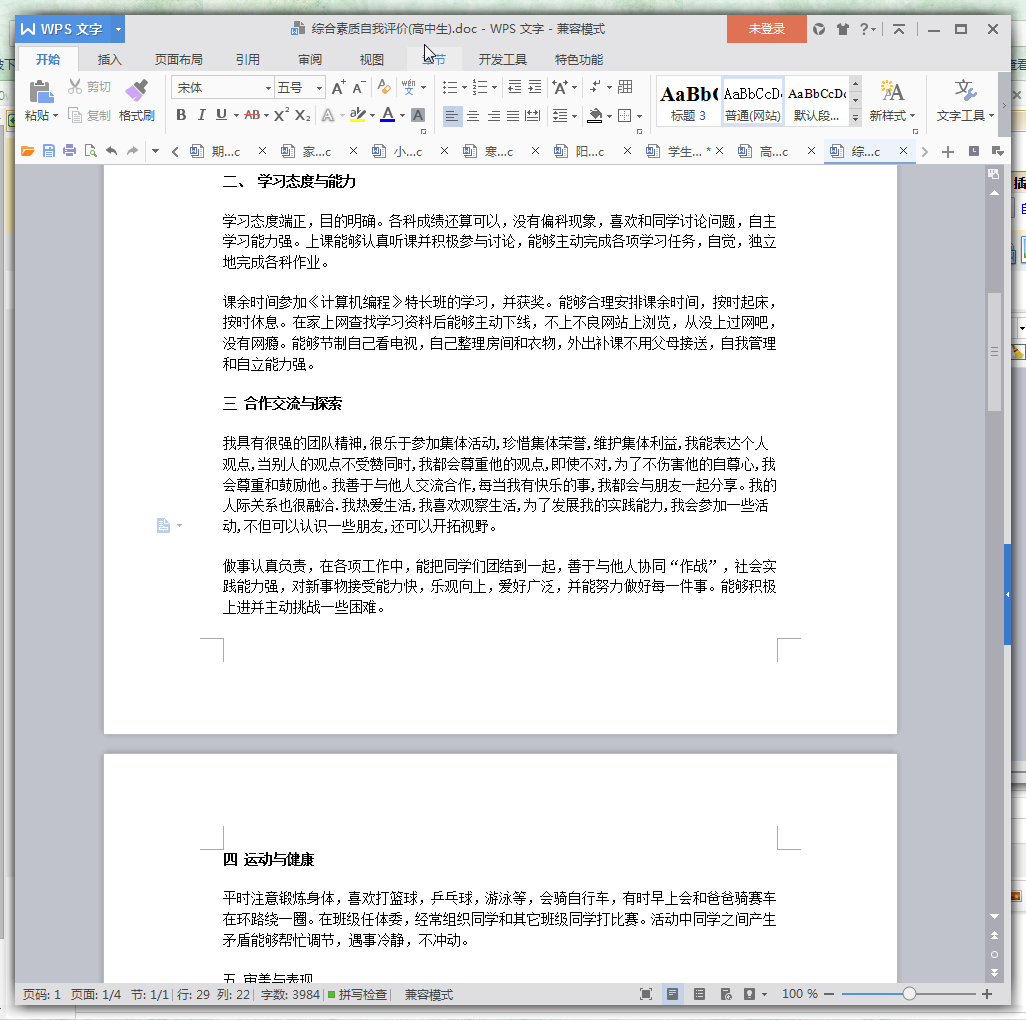
Task: Apply subscript formatting
Action: [302, 116]
